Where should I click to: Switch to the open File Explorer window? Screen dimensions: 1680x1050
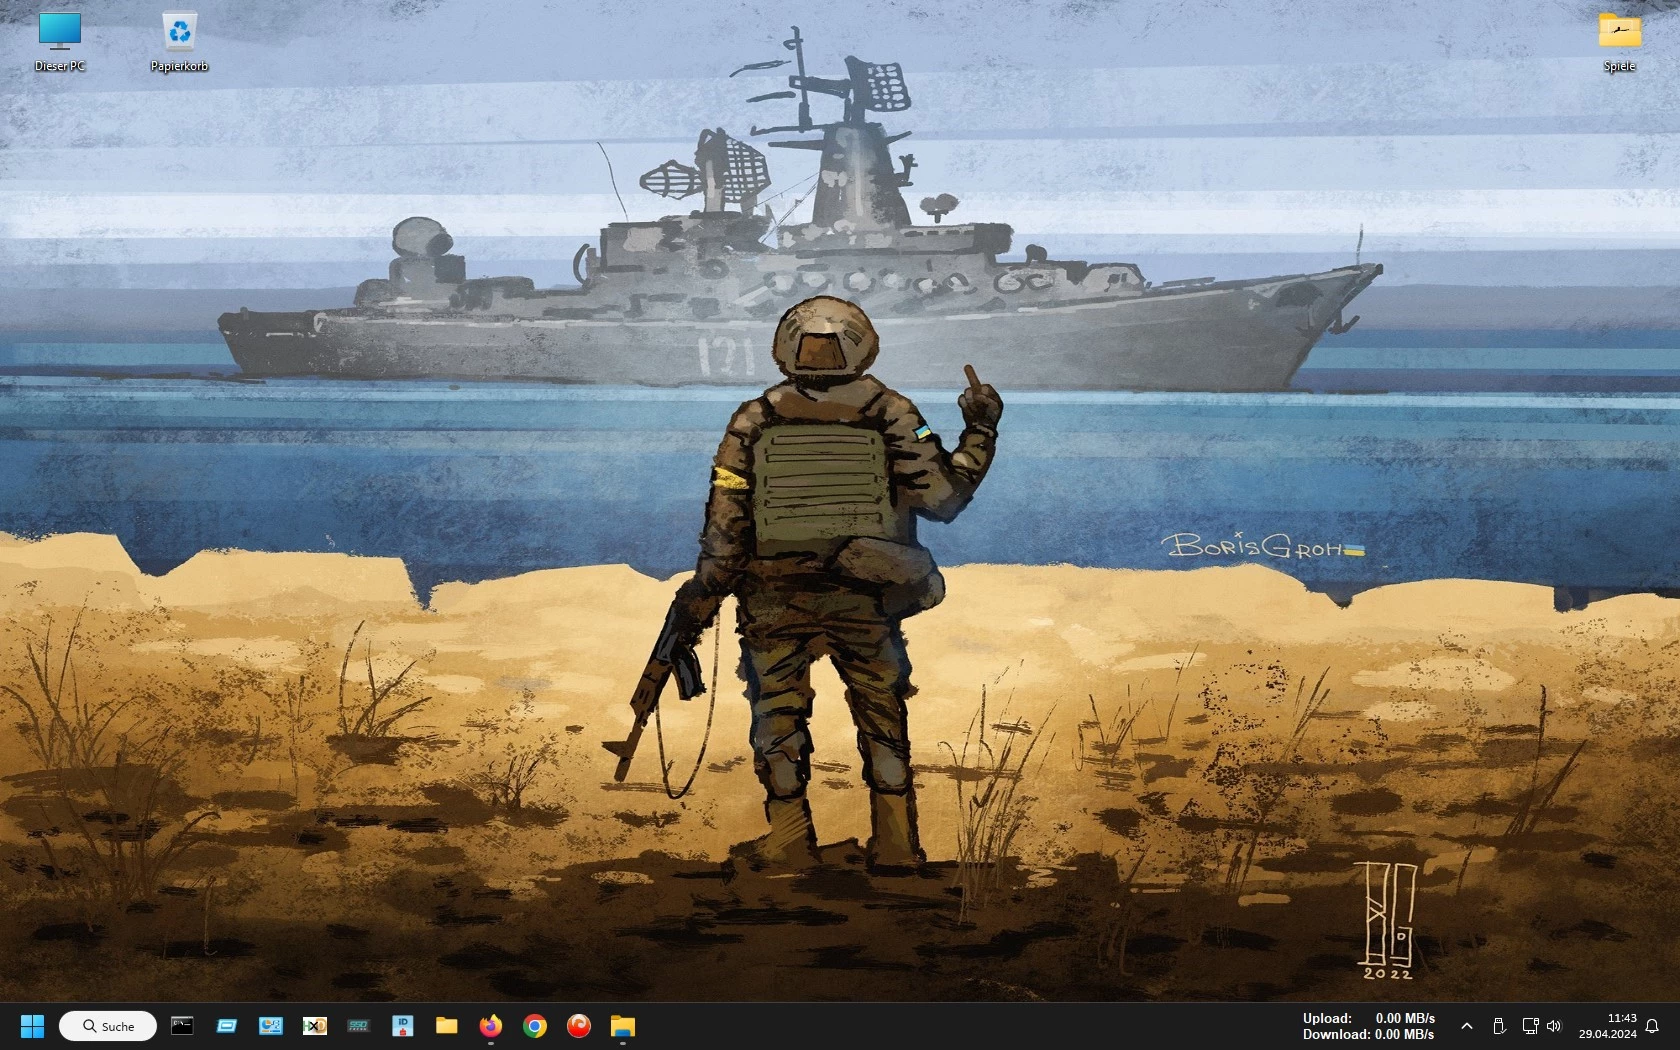623,1025
